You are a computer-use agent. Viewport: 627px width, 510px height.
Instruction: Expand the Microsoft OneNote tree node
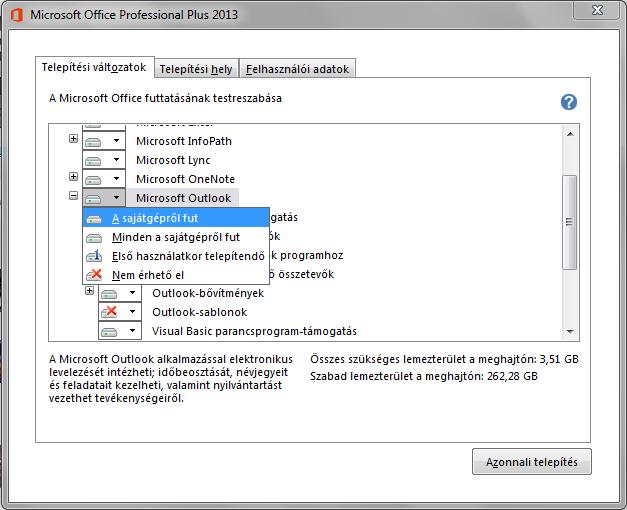(x=73, y=176)
